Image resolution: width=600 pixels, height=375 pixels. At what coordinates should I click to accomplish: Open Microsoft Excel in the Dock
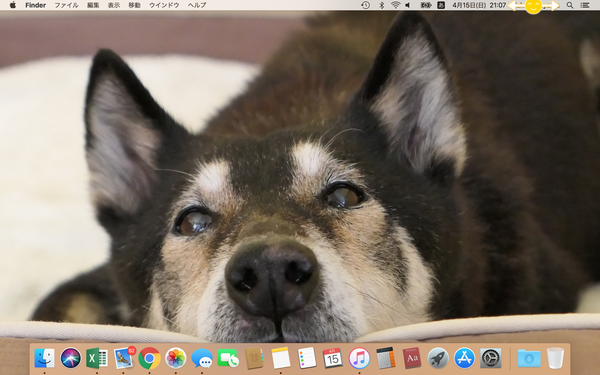click(97, 359)
